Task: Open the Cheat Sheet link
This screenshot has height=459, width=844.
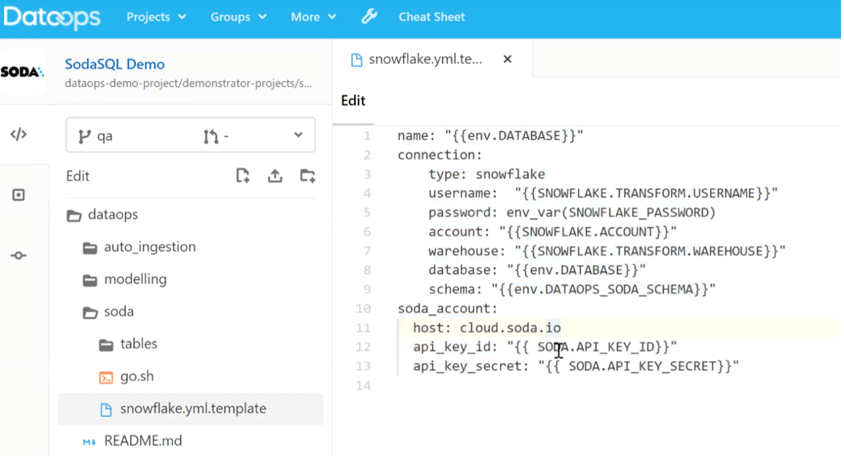Action: click(x=432, y=17)
